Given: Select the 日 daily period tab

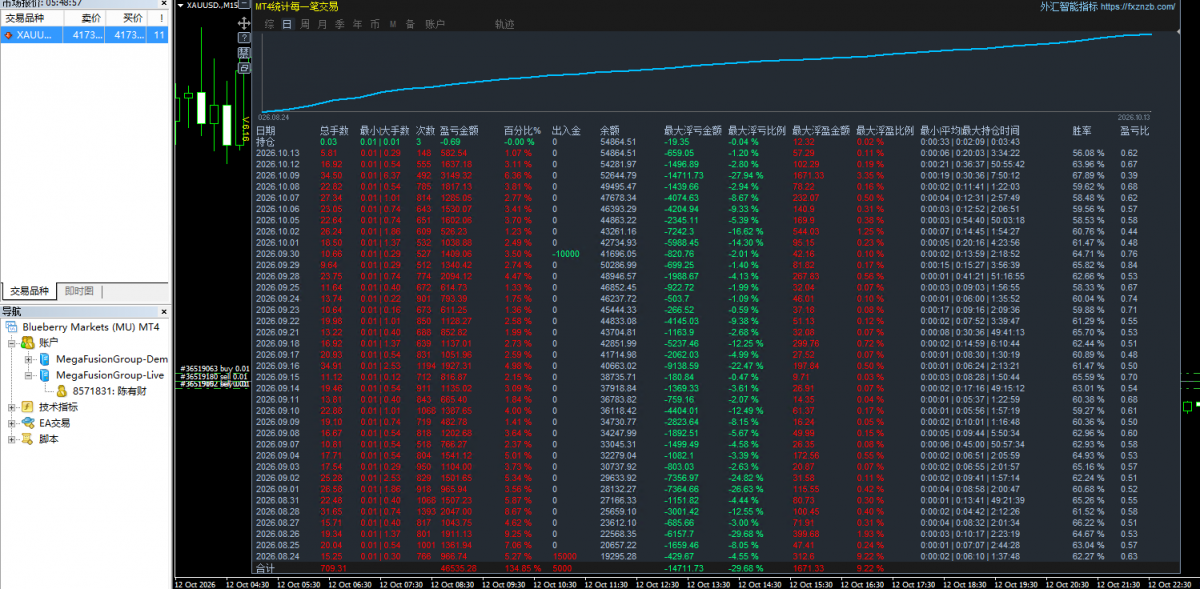Looking at the screenshot, I should click(287, 23).
